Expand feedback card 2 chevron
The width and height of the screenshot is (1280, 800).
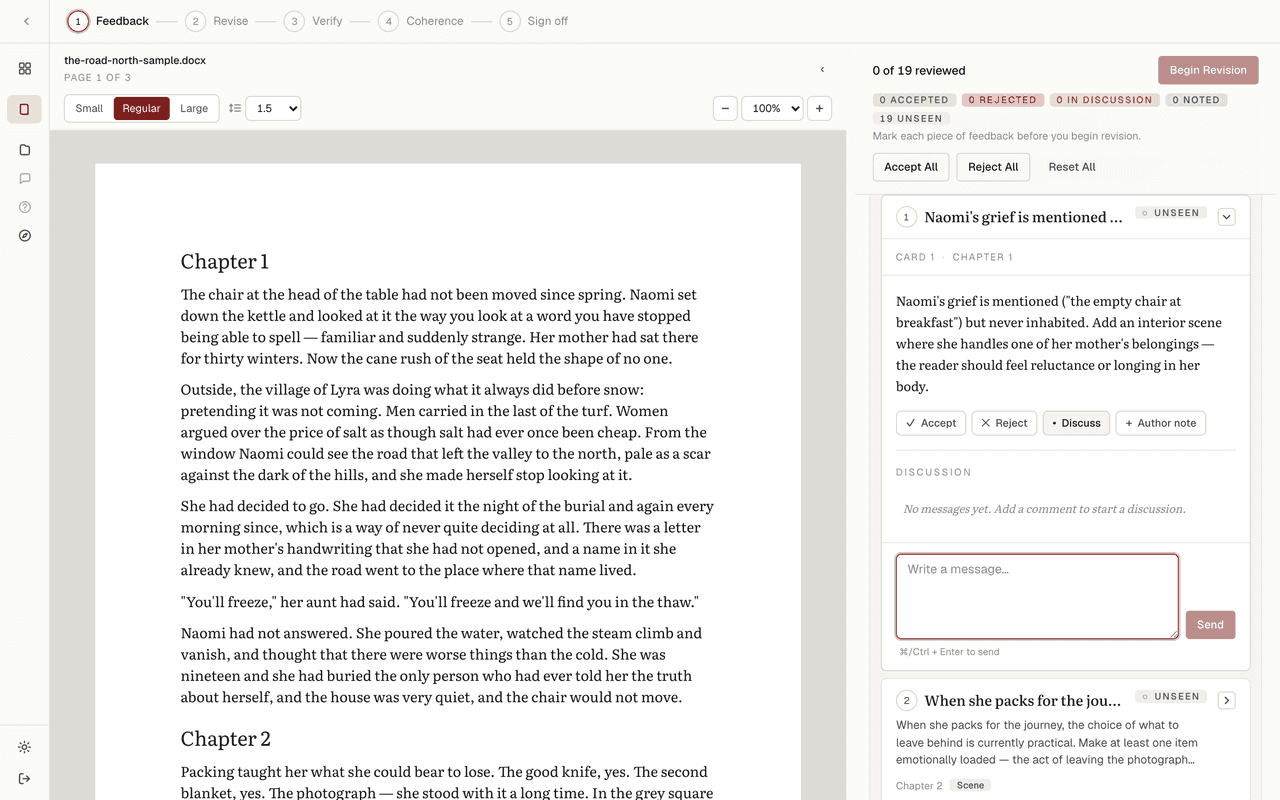pyautogui.click(x=1227, y=700)
